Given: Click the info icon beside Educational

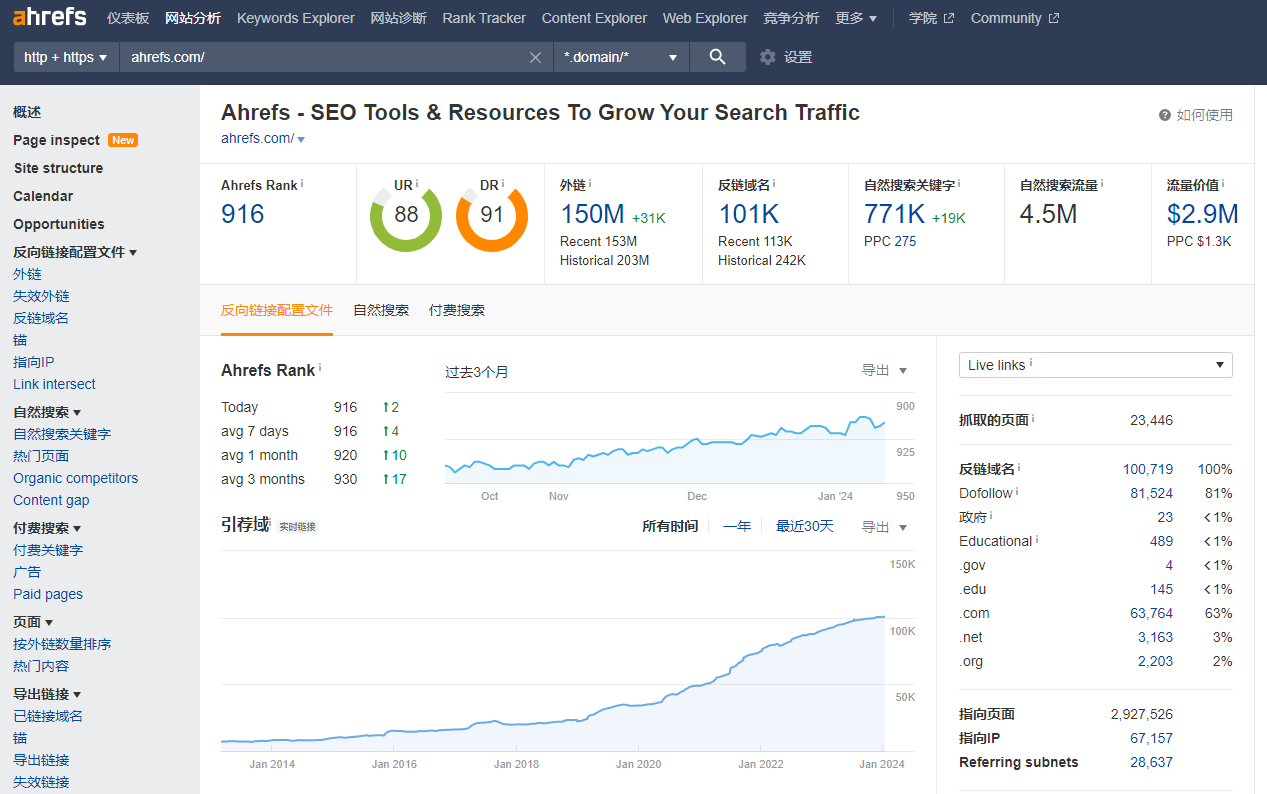Looking at the screenshot, I should click(1037, 540).
